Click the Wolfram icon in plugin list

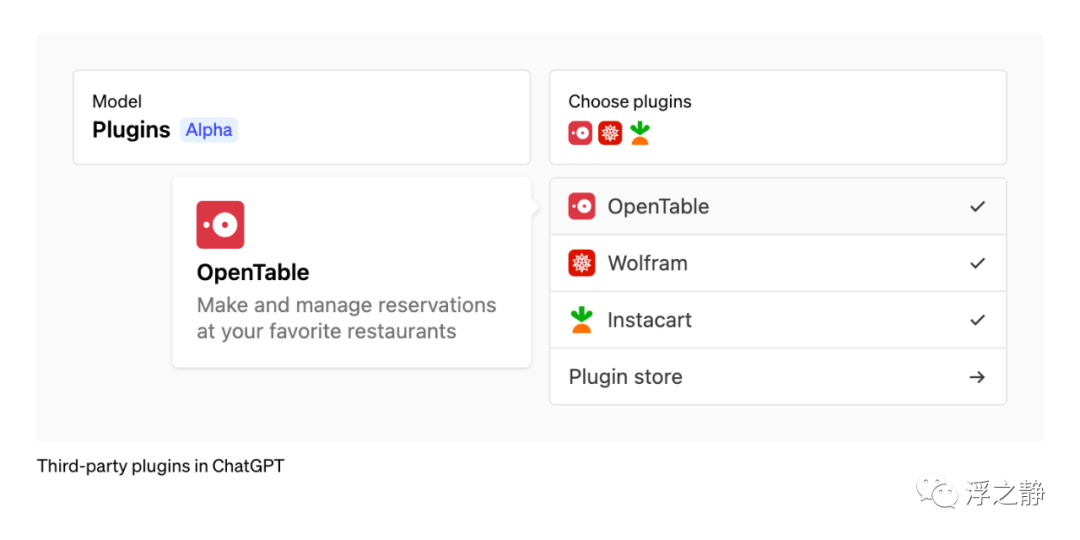pos(581,263)
